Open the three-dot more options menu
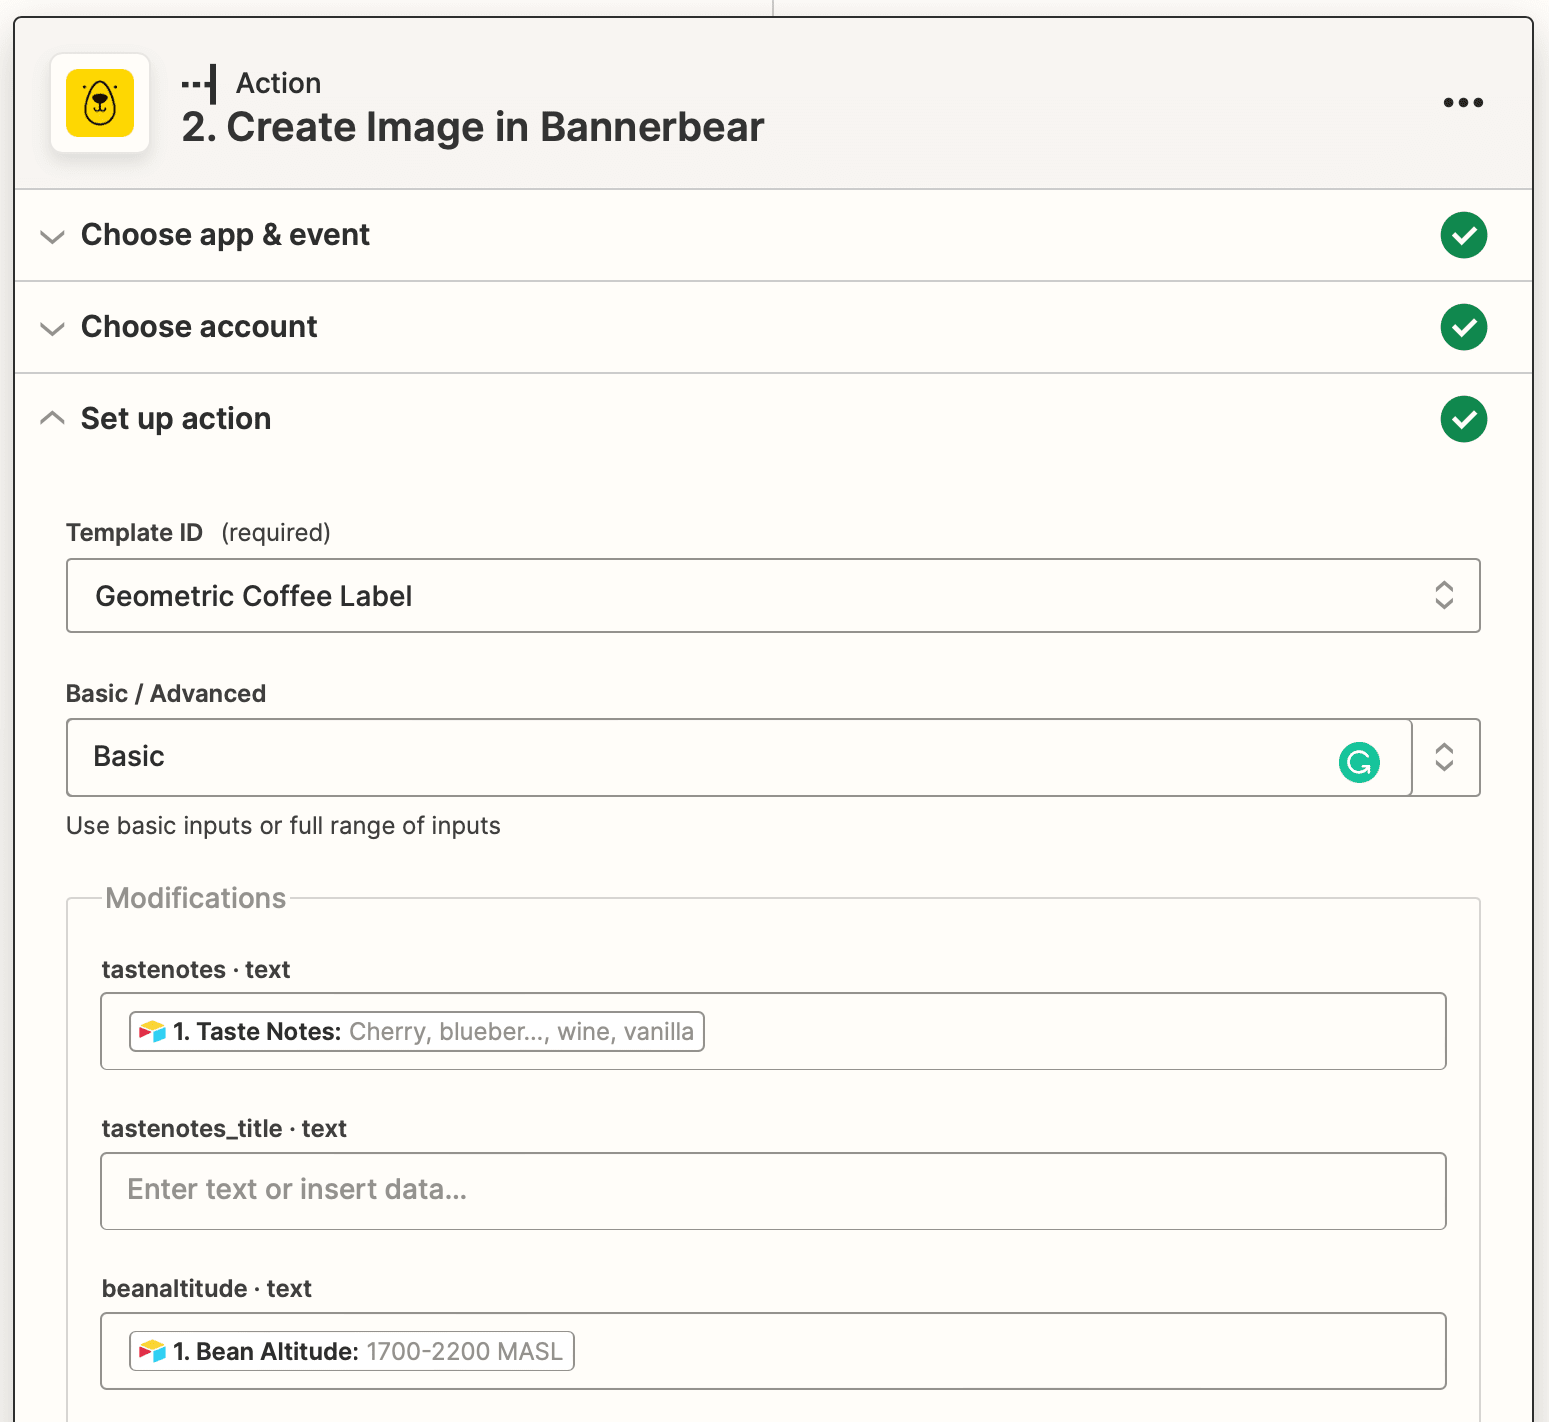The width and height of the screenshot is (1549, 1422). tap(1463, 103)
